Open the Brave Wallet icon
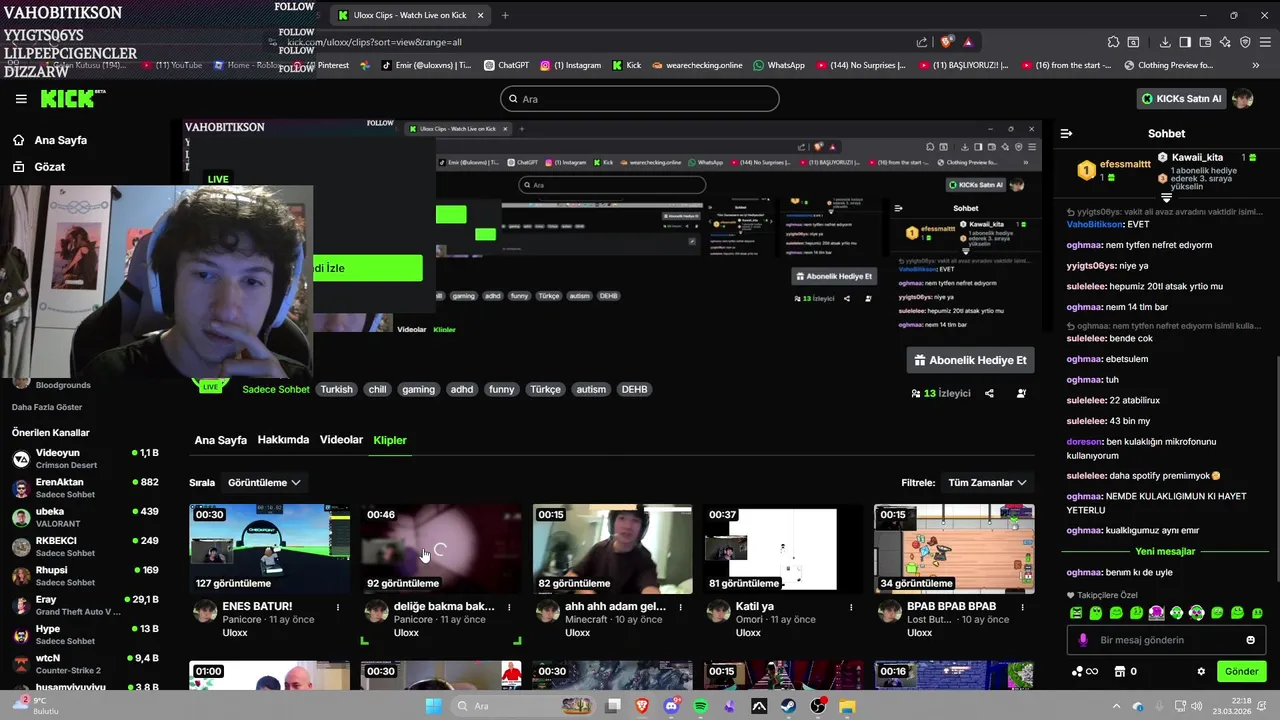Image resolution: width=1280 pixels, height=720 pixels. click(x=1205, y=42)
